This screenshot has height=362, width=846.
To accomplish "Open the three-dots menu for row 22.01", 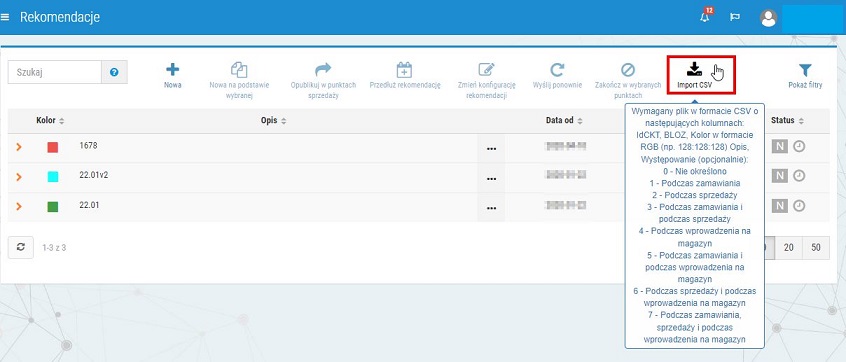I will (491, 208).
